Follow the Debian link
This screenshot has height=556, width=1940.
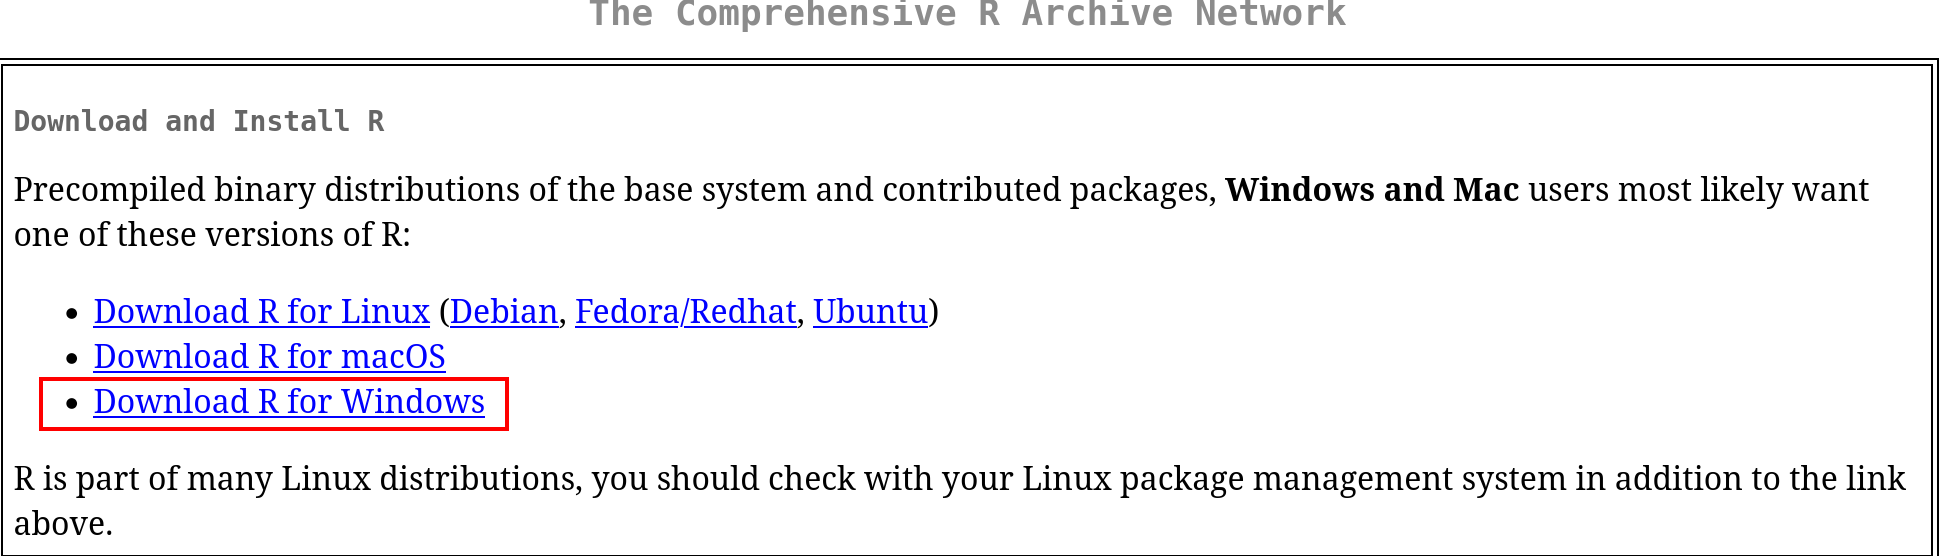point(504,312)
